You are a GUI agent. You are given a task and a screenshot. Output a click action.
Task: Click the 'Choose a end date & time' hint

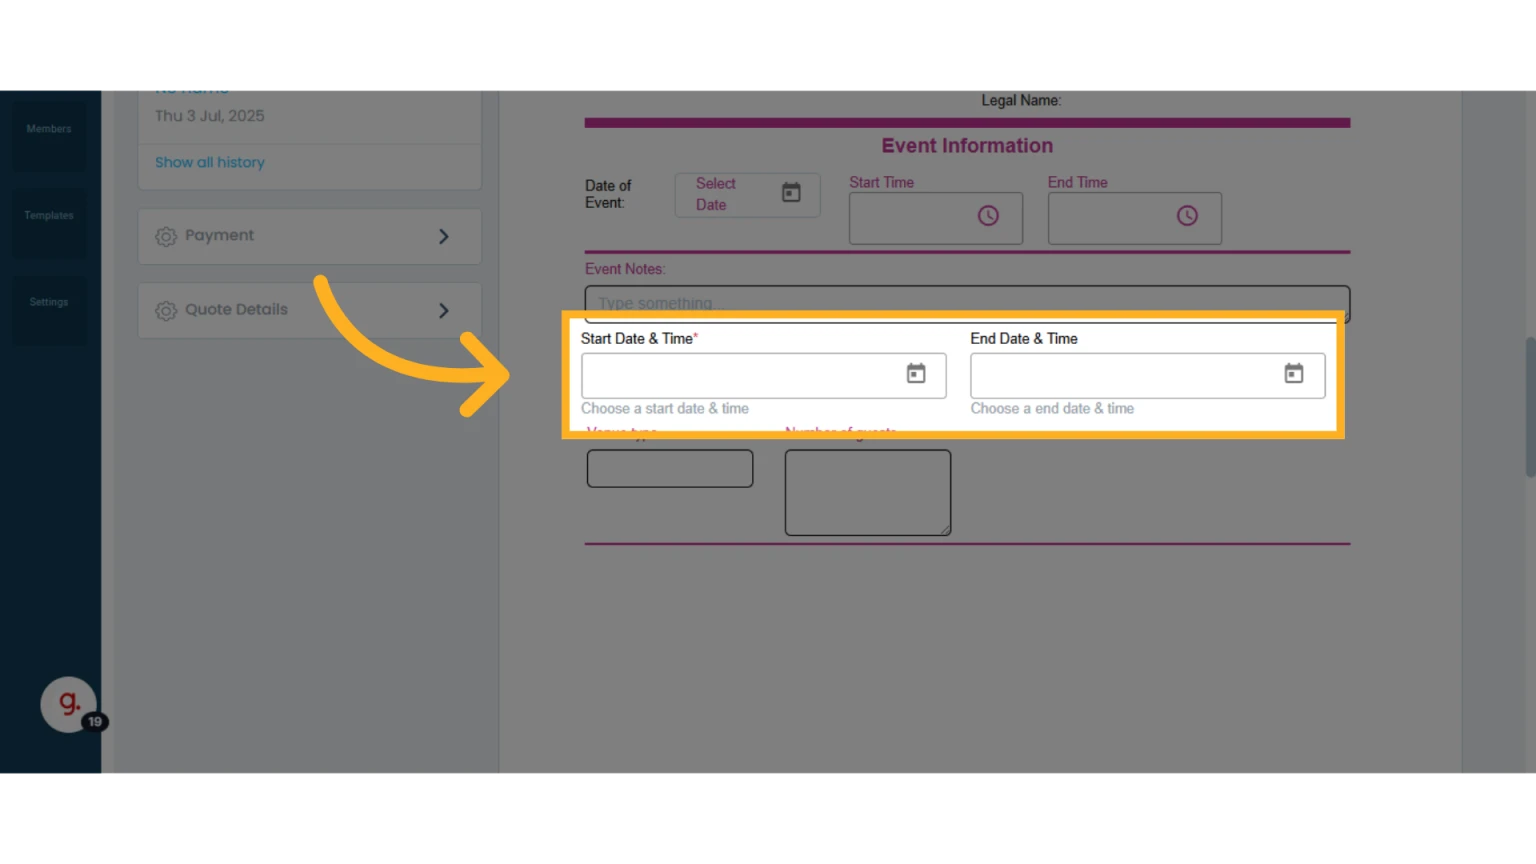(1052, 408)
